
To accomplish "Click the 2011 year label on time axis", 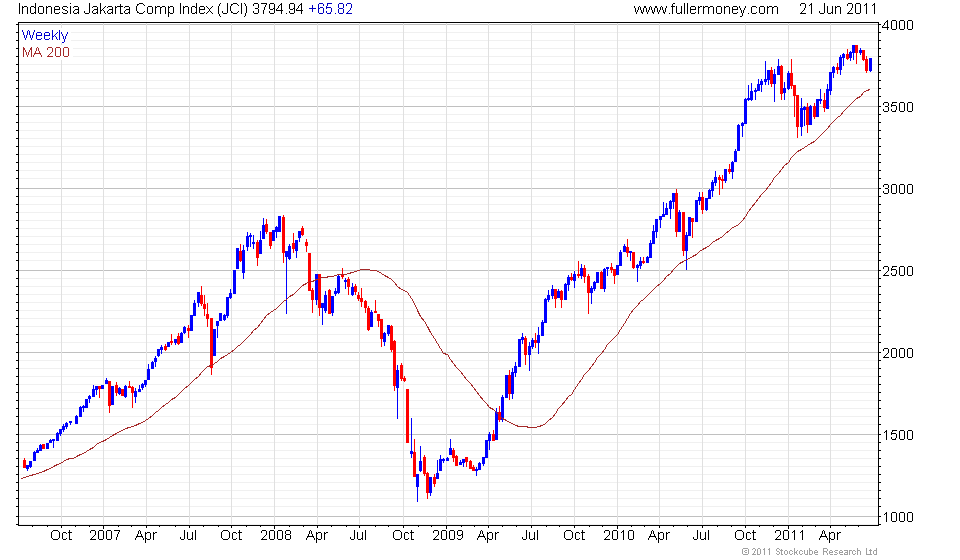I will point(790,536).
